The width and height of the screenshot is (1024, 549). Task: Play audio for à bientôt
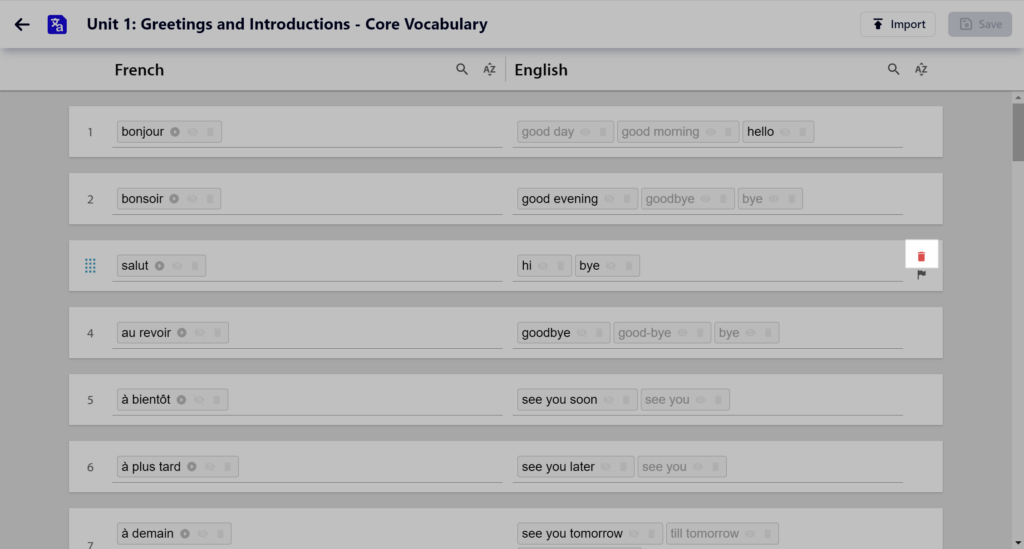click(x=182, y=400)
